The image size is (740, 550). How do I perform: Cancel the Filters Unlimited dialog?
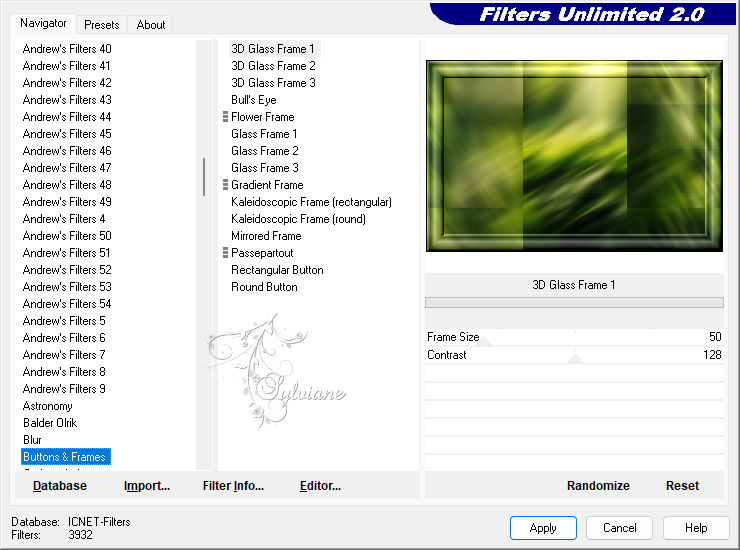(x=620, y=527)
